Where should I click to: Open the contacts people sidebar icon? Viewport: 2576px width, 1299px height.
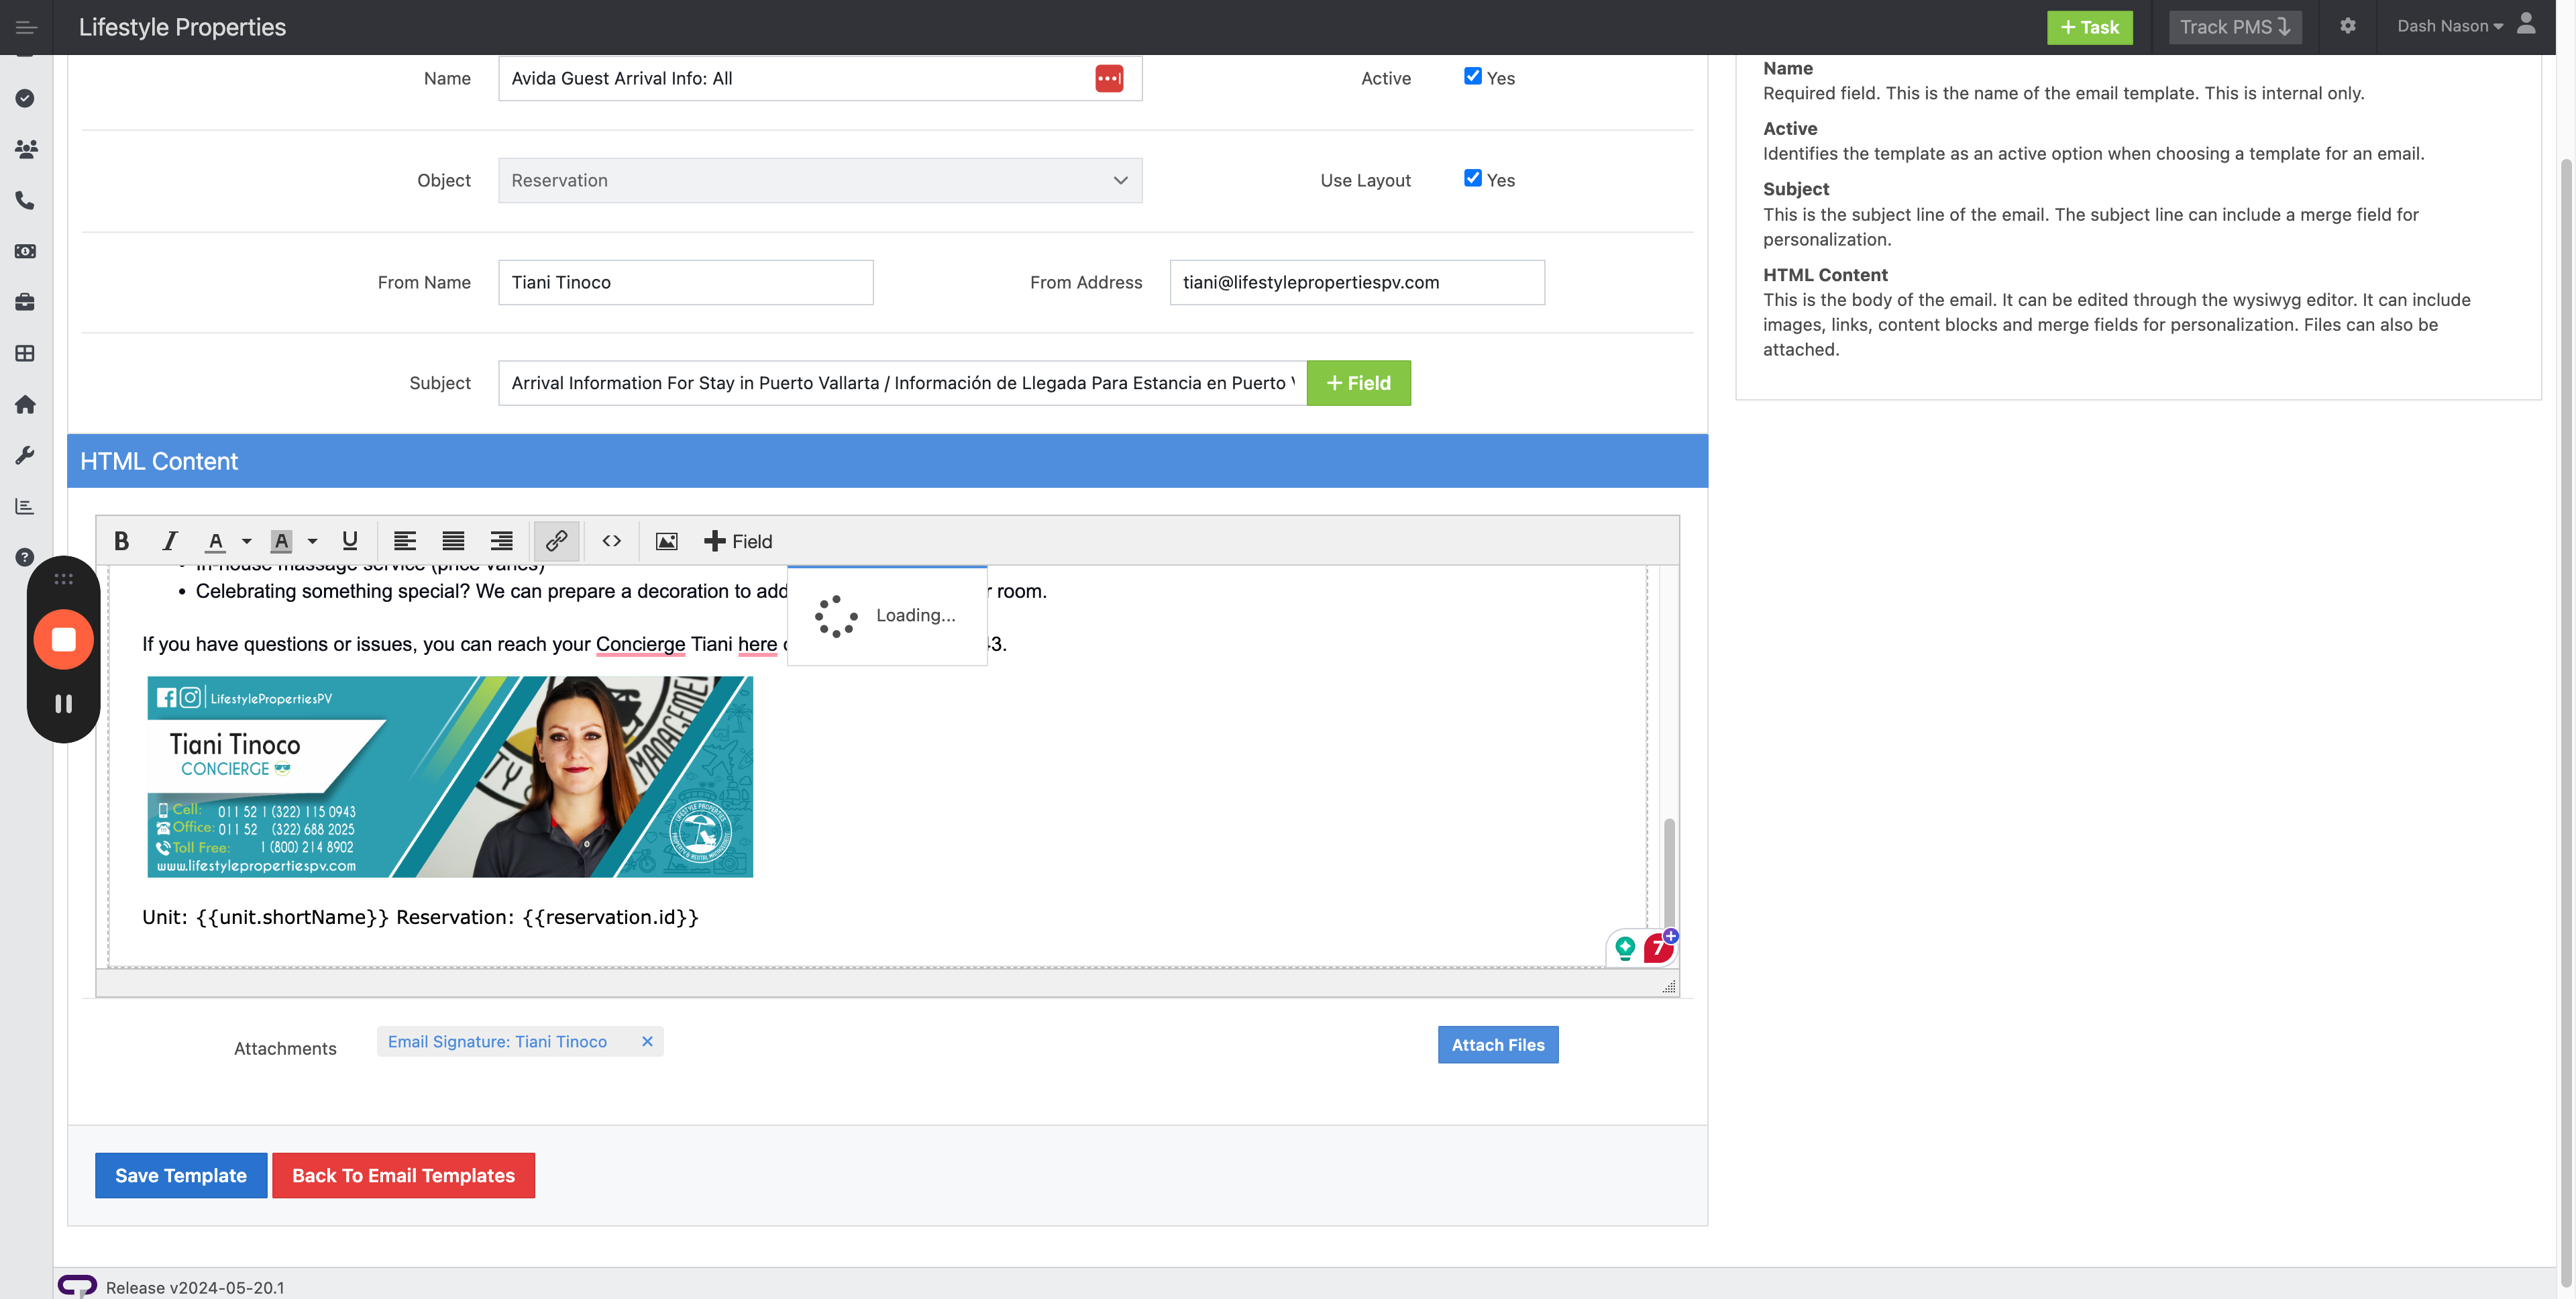[x=25, y=149]
